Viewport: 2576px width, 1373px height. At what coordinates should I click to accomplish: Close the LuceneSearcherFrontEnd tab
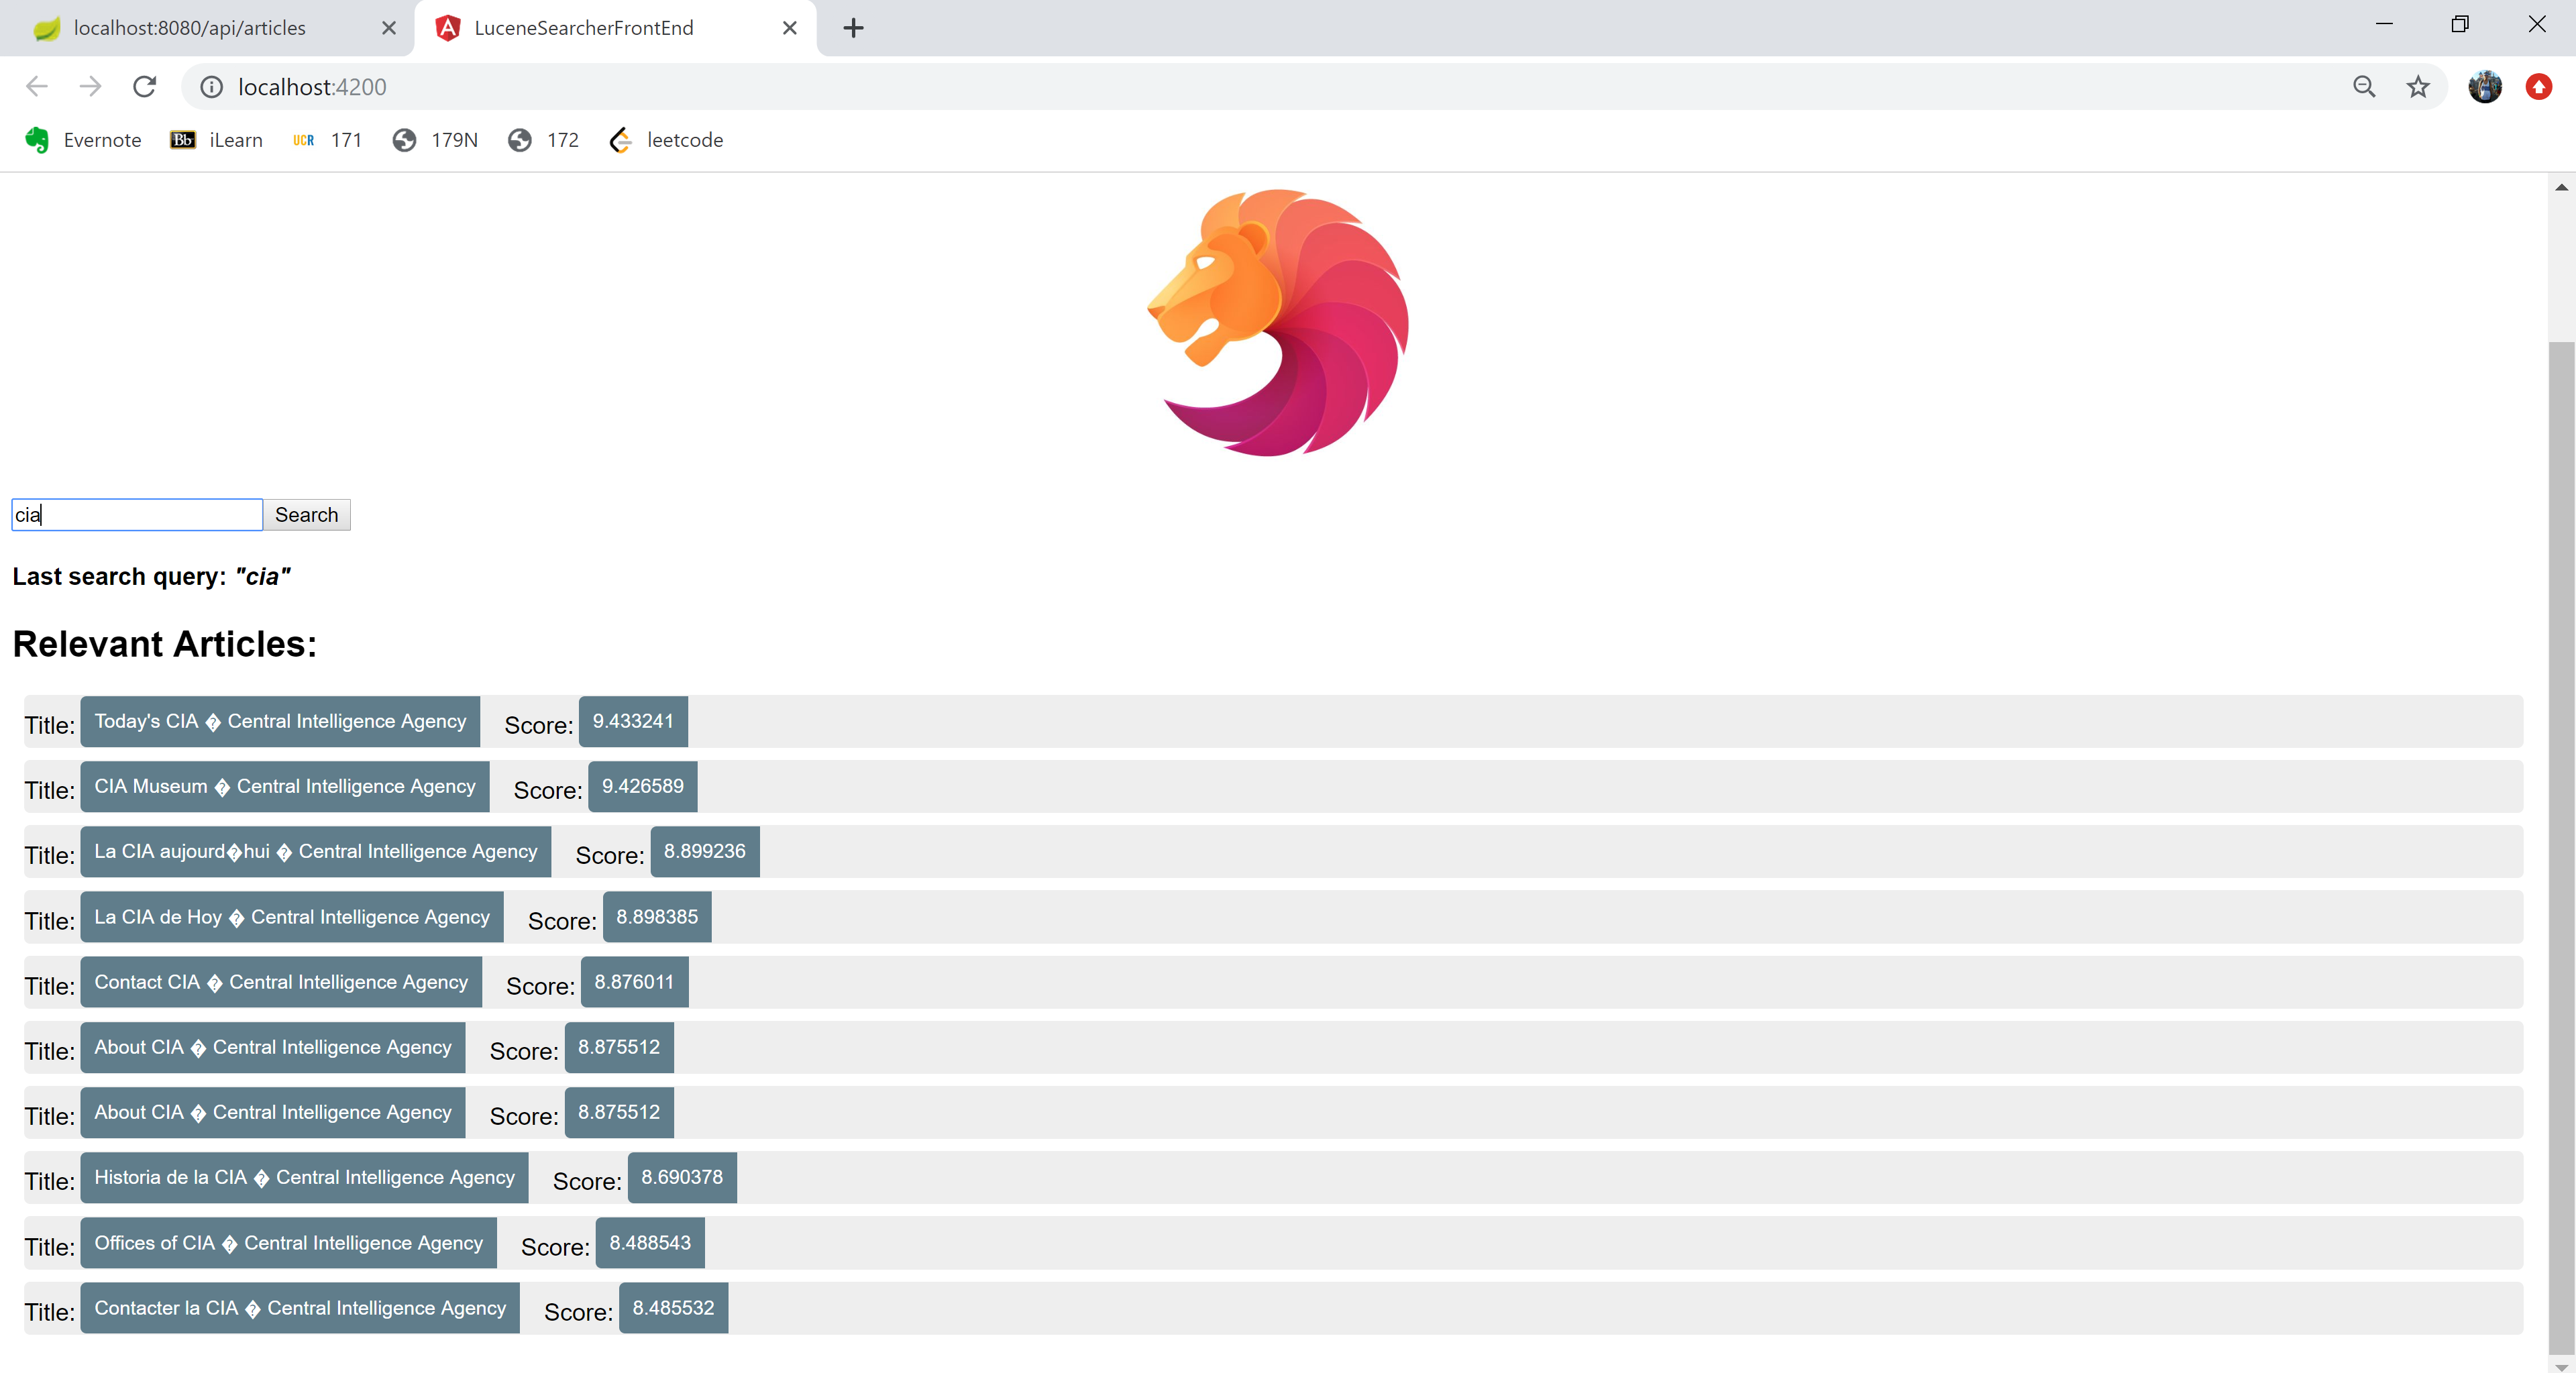point(789,28)
